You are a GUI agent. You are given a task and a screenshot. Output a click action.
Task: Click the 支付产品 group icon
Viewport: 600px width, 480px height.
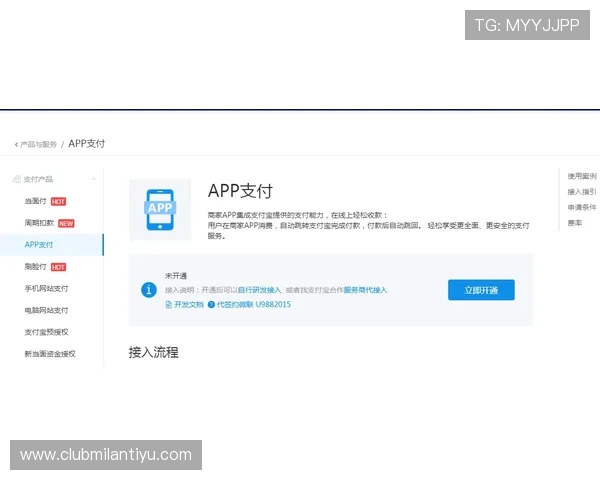point(16,179)
